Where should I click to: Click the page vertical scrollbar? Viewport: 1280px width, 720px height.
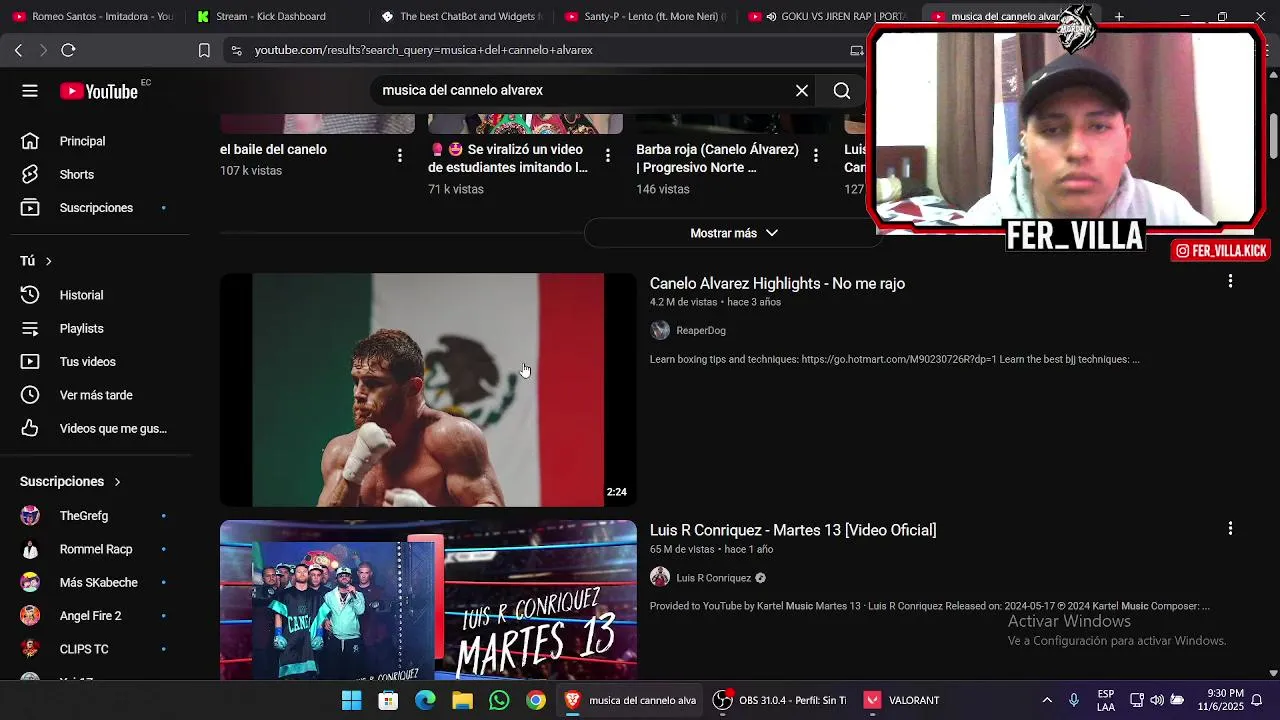tap(1273, 135)
